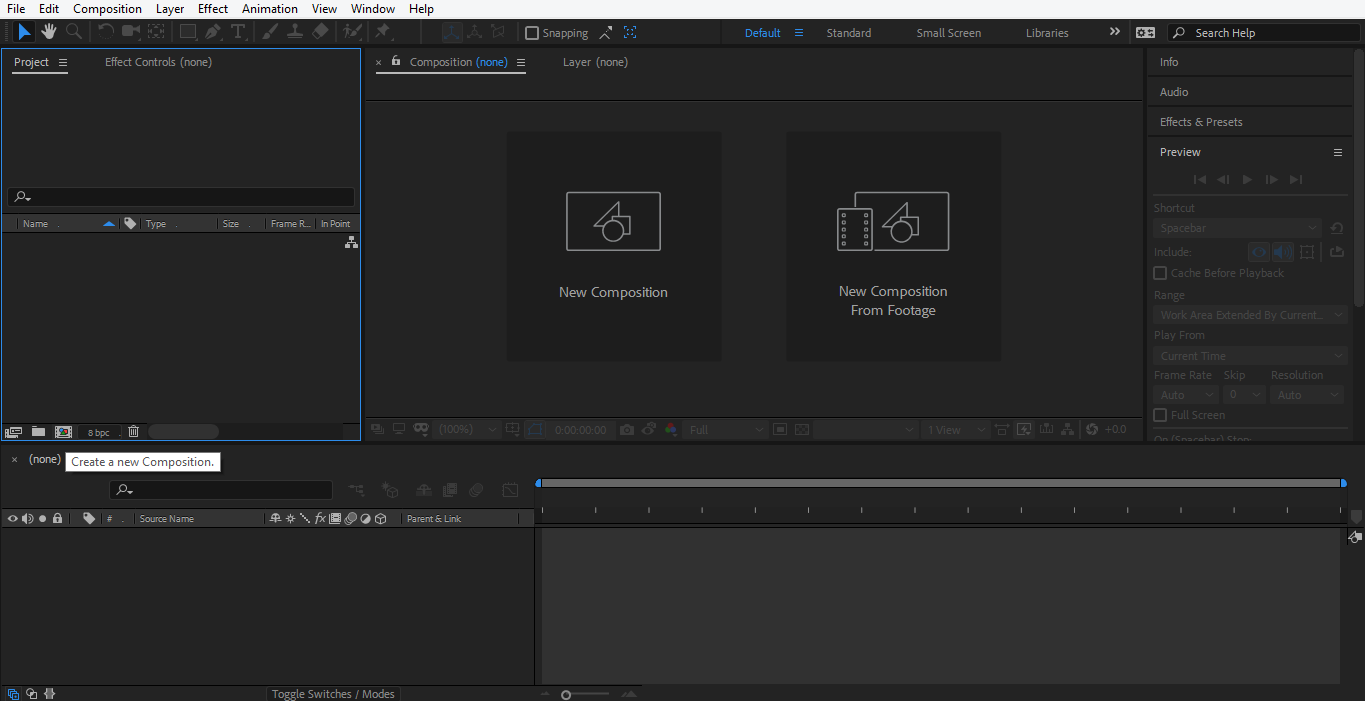Image resolution: width=1365 pixels, height=701 pixels.
Task: Select the Type tool
Action: (238, 32)
